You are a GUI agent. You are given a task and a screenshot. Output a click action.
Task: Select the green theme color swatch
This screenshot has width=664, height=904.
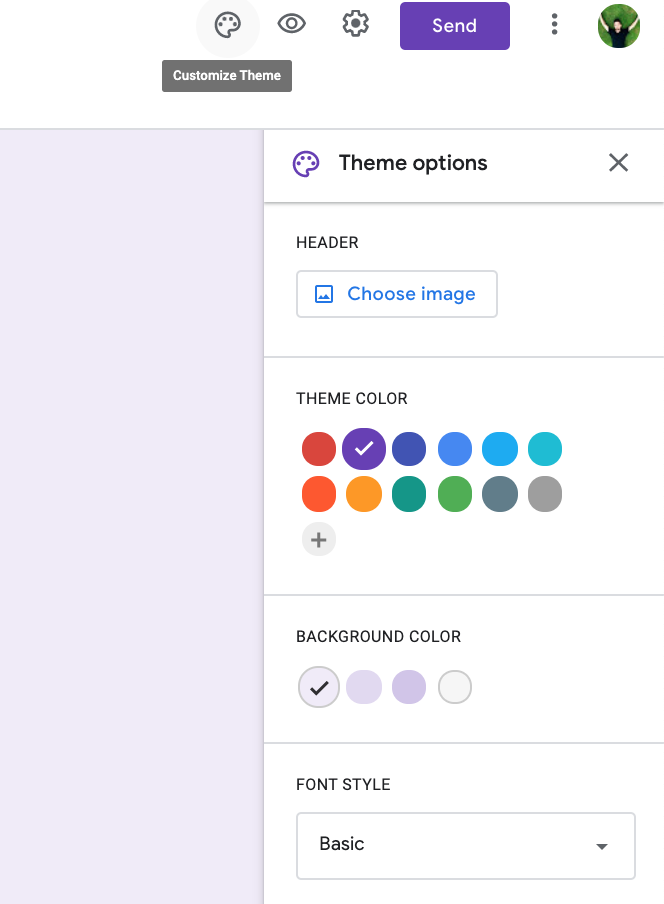455,494
